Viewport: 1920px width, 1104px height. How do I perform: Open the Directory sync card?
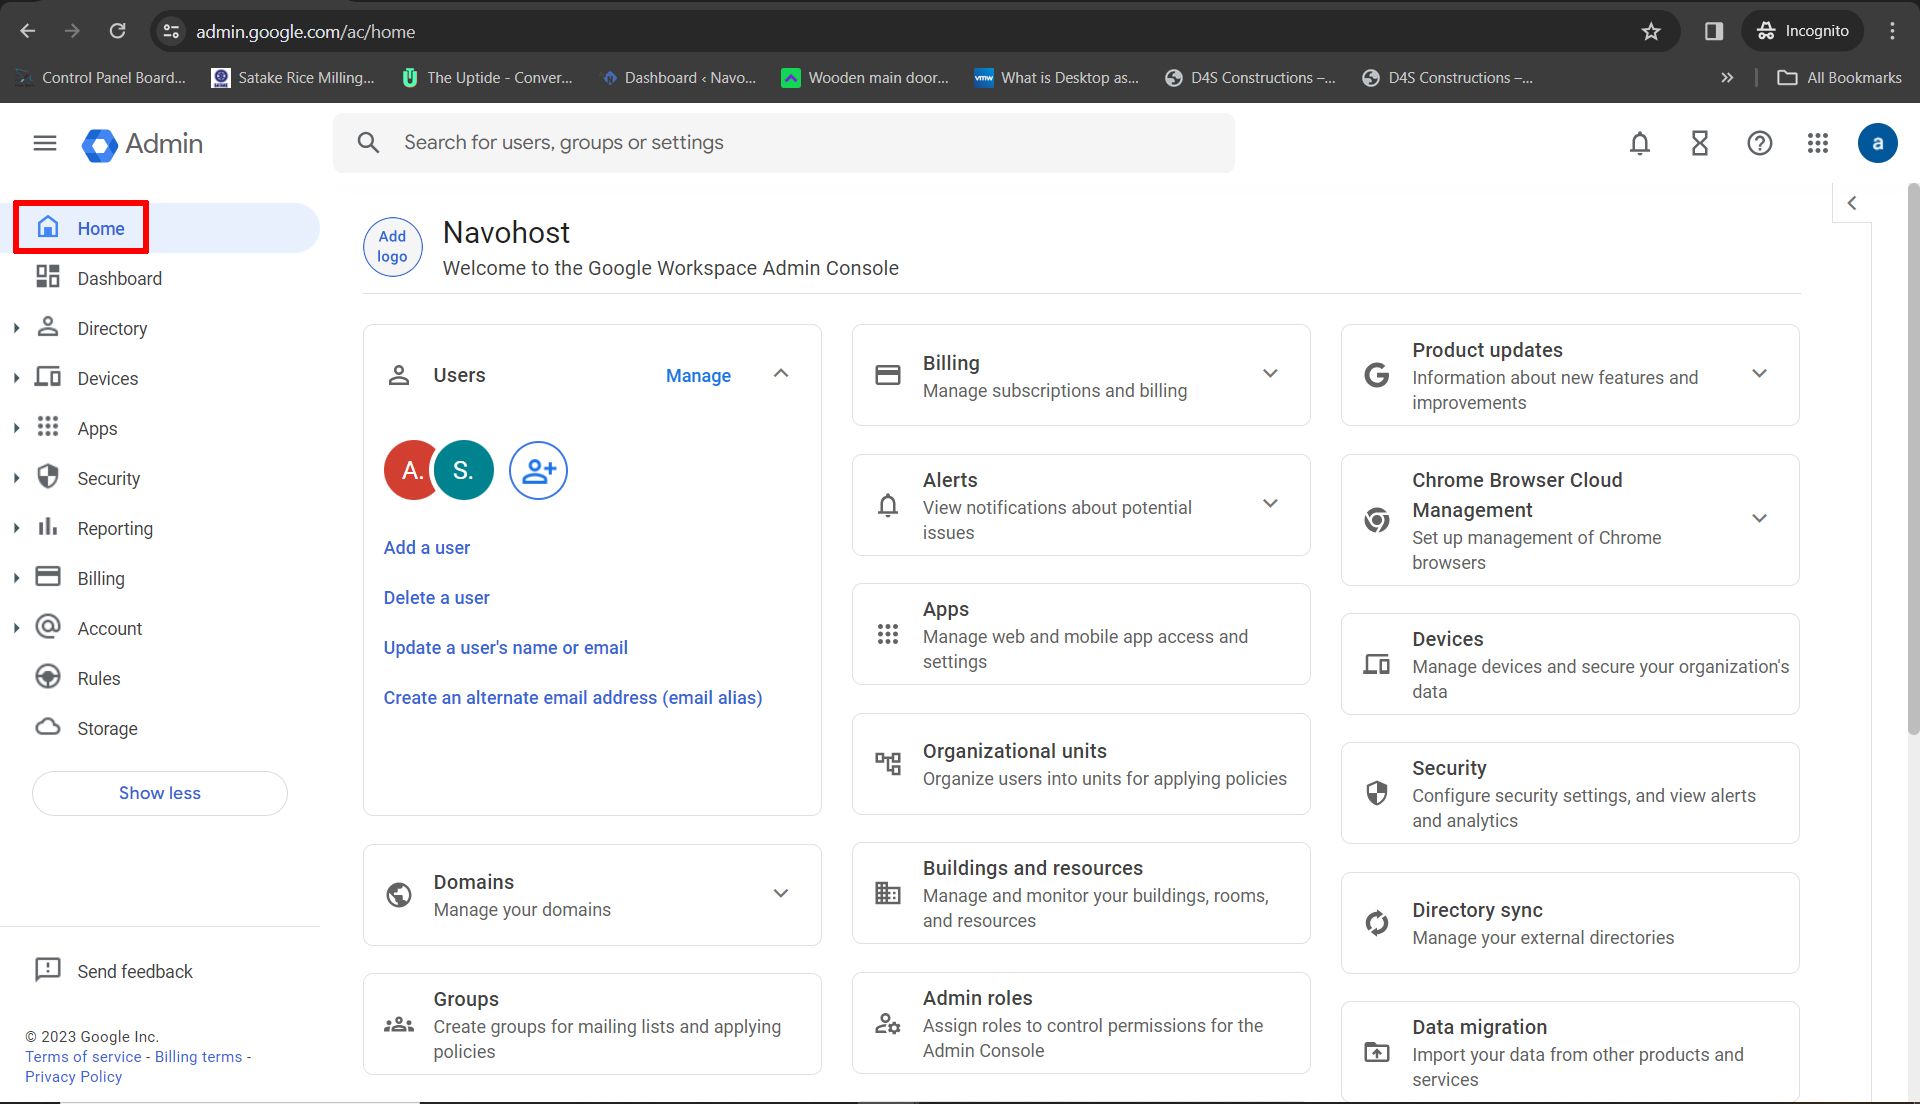(x=1570, y=923)
